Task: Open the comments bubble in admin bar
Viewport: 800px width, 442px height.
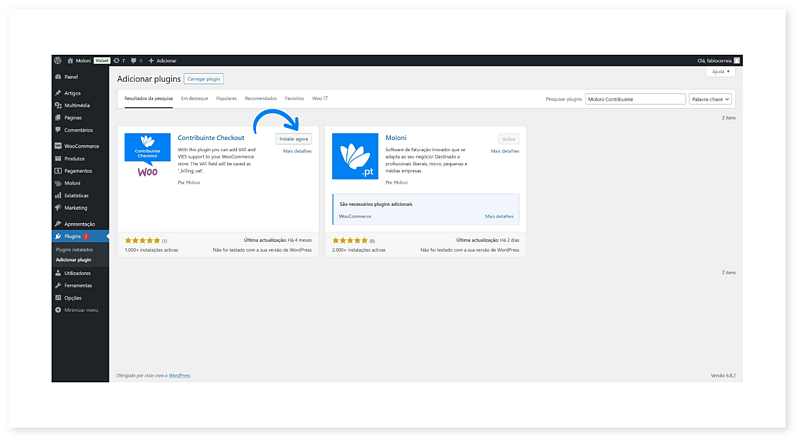Action: 137,60
